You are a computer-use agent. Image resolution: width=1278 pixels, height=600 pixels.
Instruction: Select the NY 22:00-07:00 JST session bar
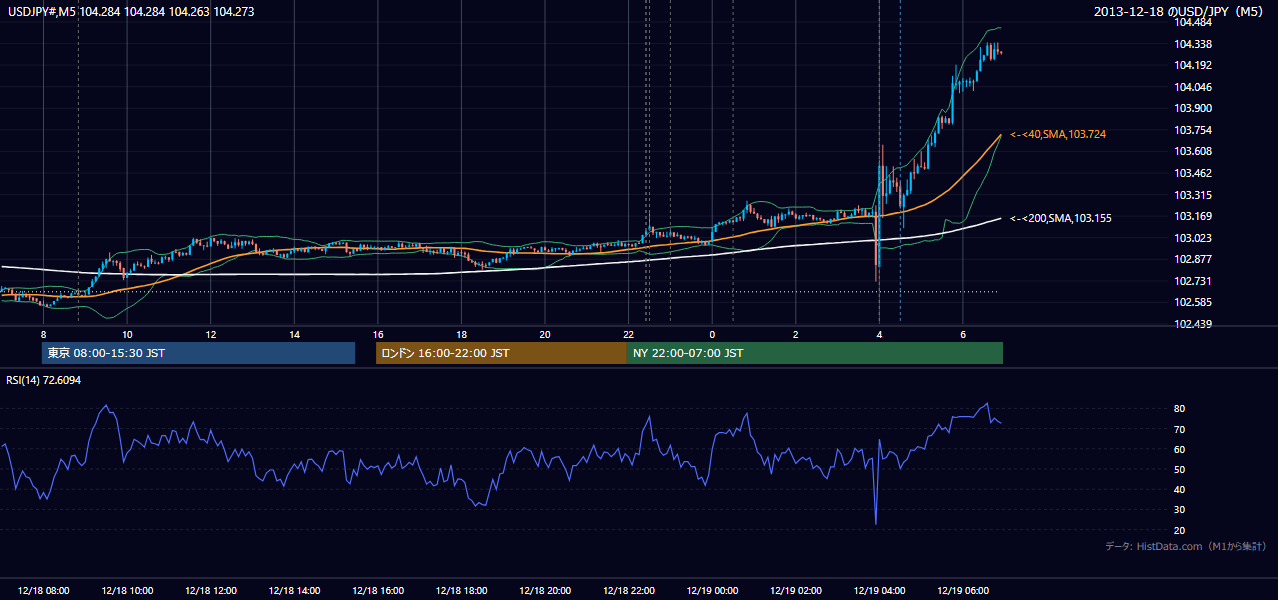[x=815, y=353]
